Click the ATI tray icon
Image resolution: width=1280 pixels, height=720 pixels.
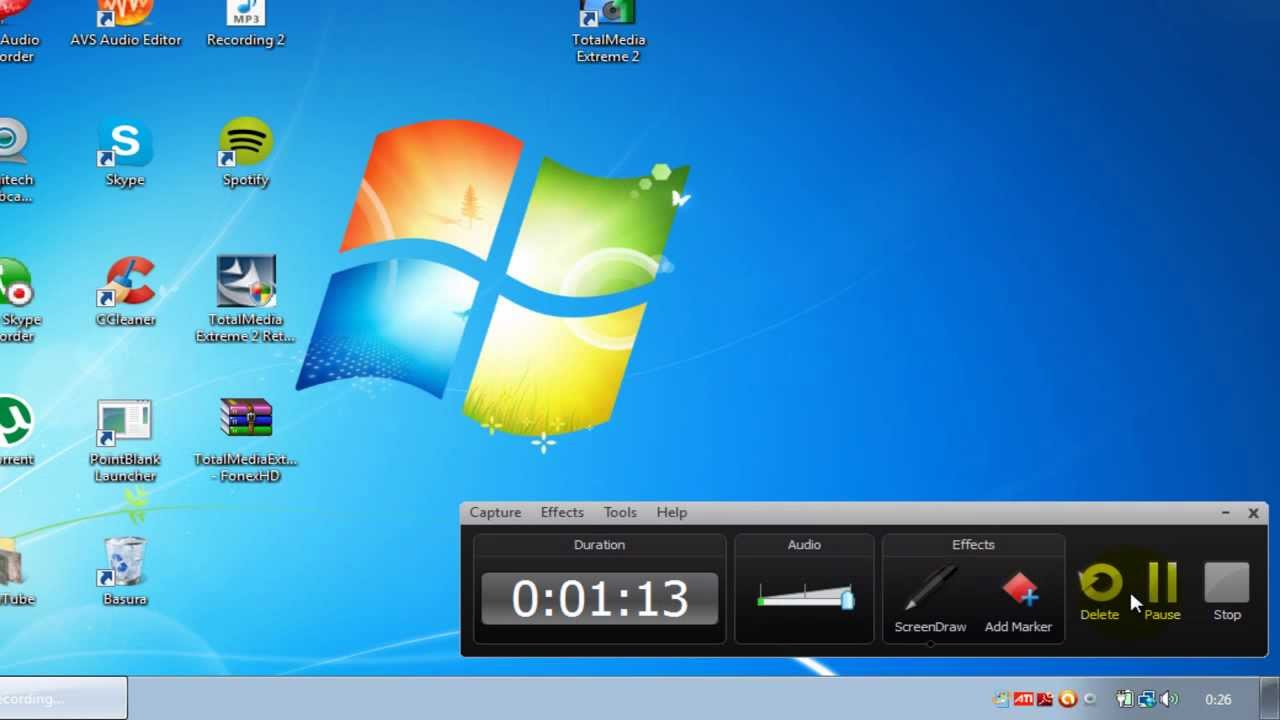tap(1023, 699)
